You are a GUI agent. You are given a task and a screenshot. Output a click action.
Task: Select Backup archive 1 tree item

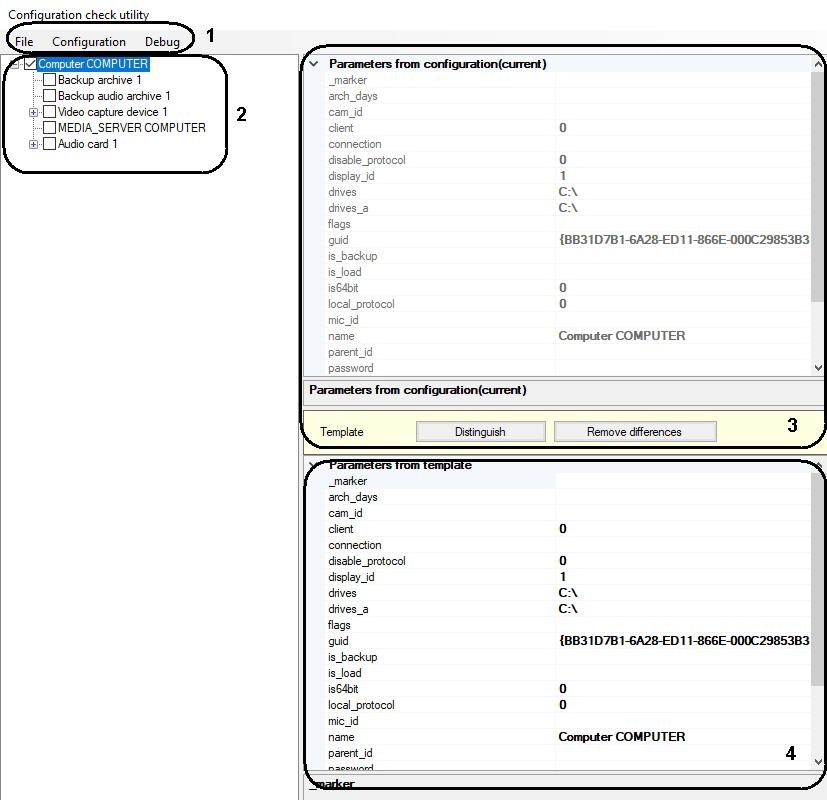[100, 80]
